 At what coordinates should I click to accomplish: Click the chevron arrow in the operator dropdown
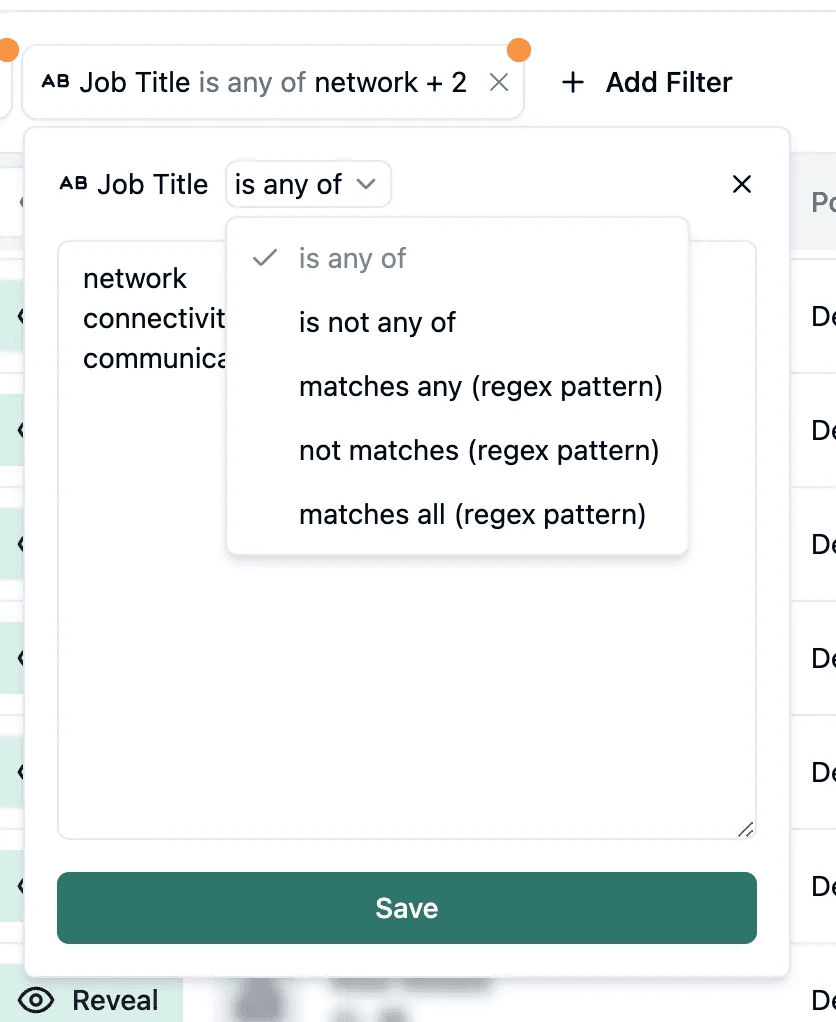(366, 184)
